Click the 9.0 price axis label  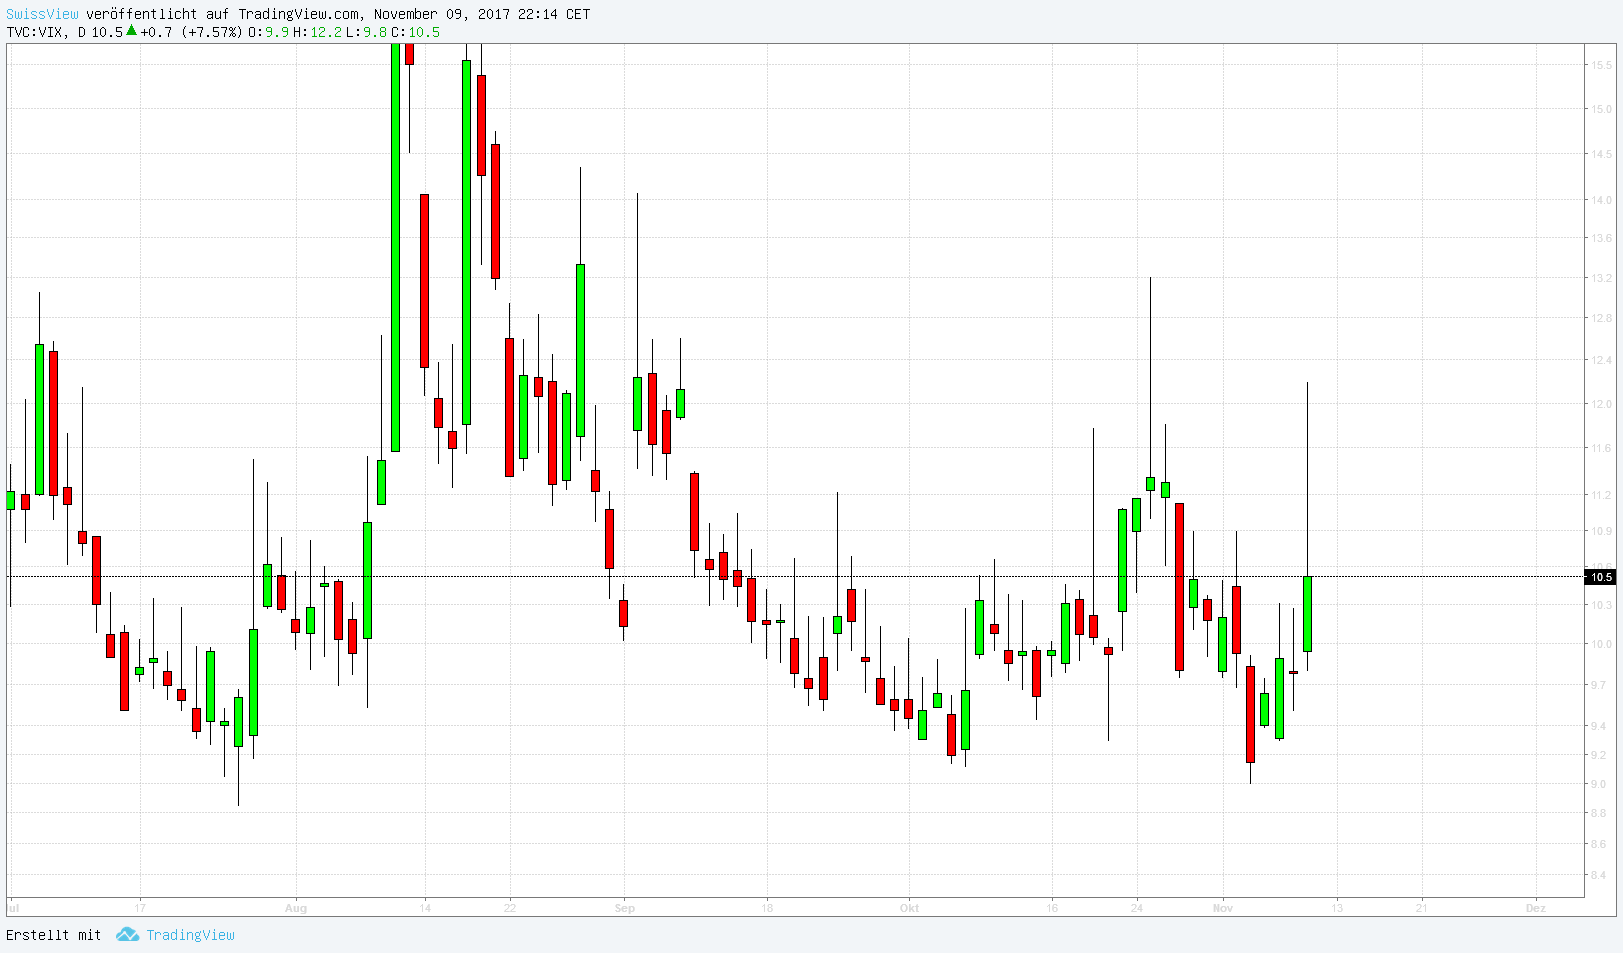(x=1601, y=784)
